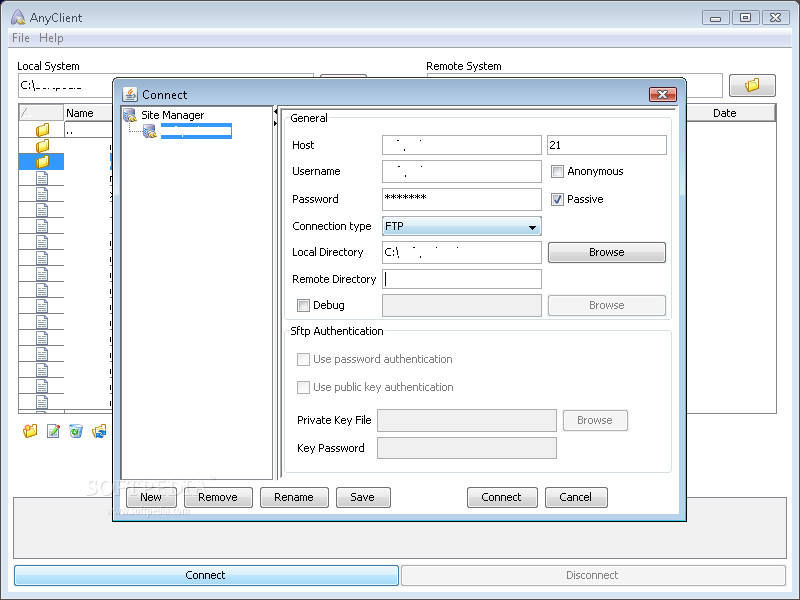Click into the Local Directory field
Viewport: 800px width, 600px height.
(462, 253)
